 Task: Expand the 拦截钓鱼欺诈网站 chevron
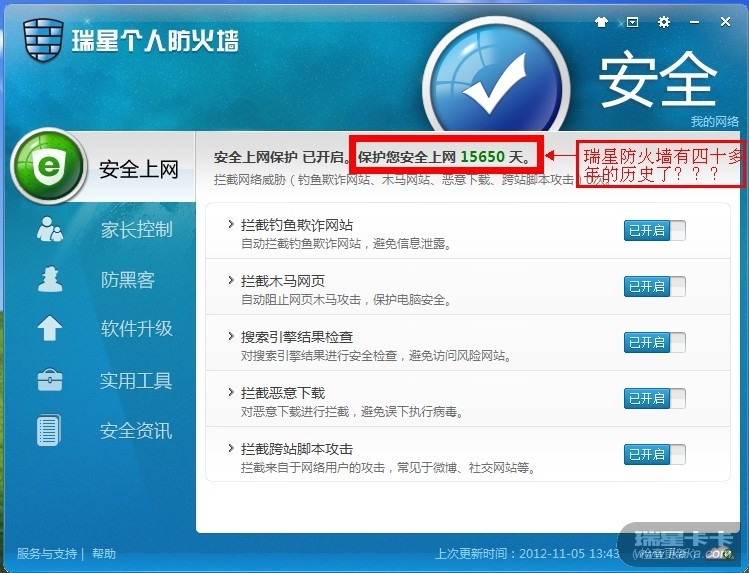[x=231, y=224]
